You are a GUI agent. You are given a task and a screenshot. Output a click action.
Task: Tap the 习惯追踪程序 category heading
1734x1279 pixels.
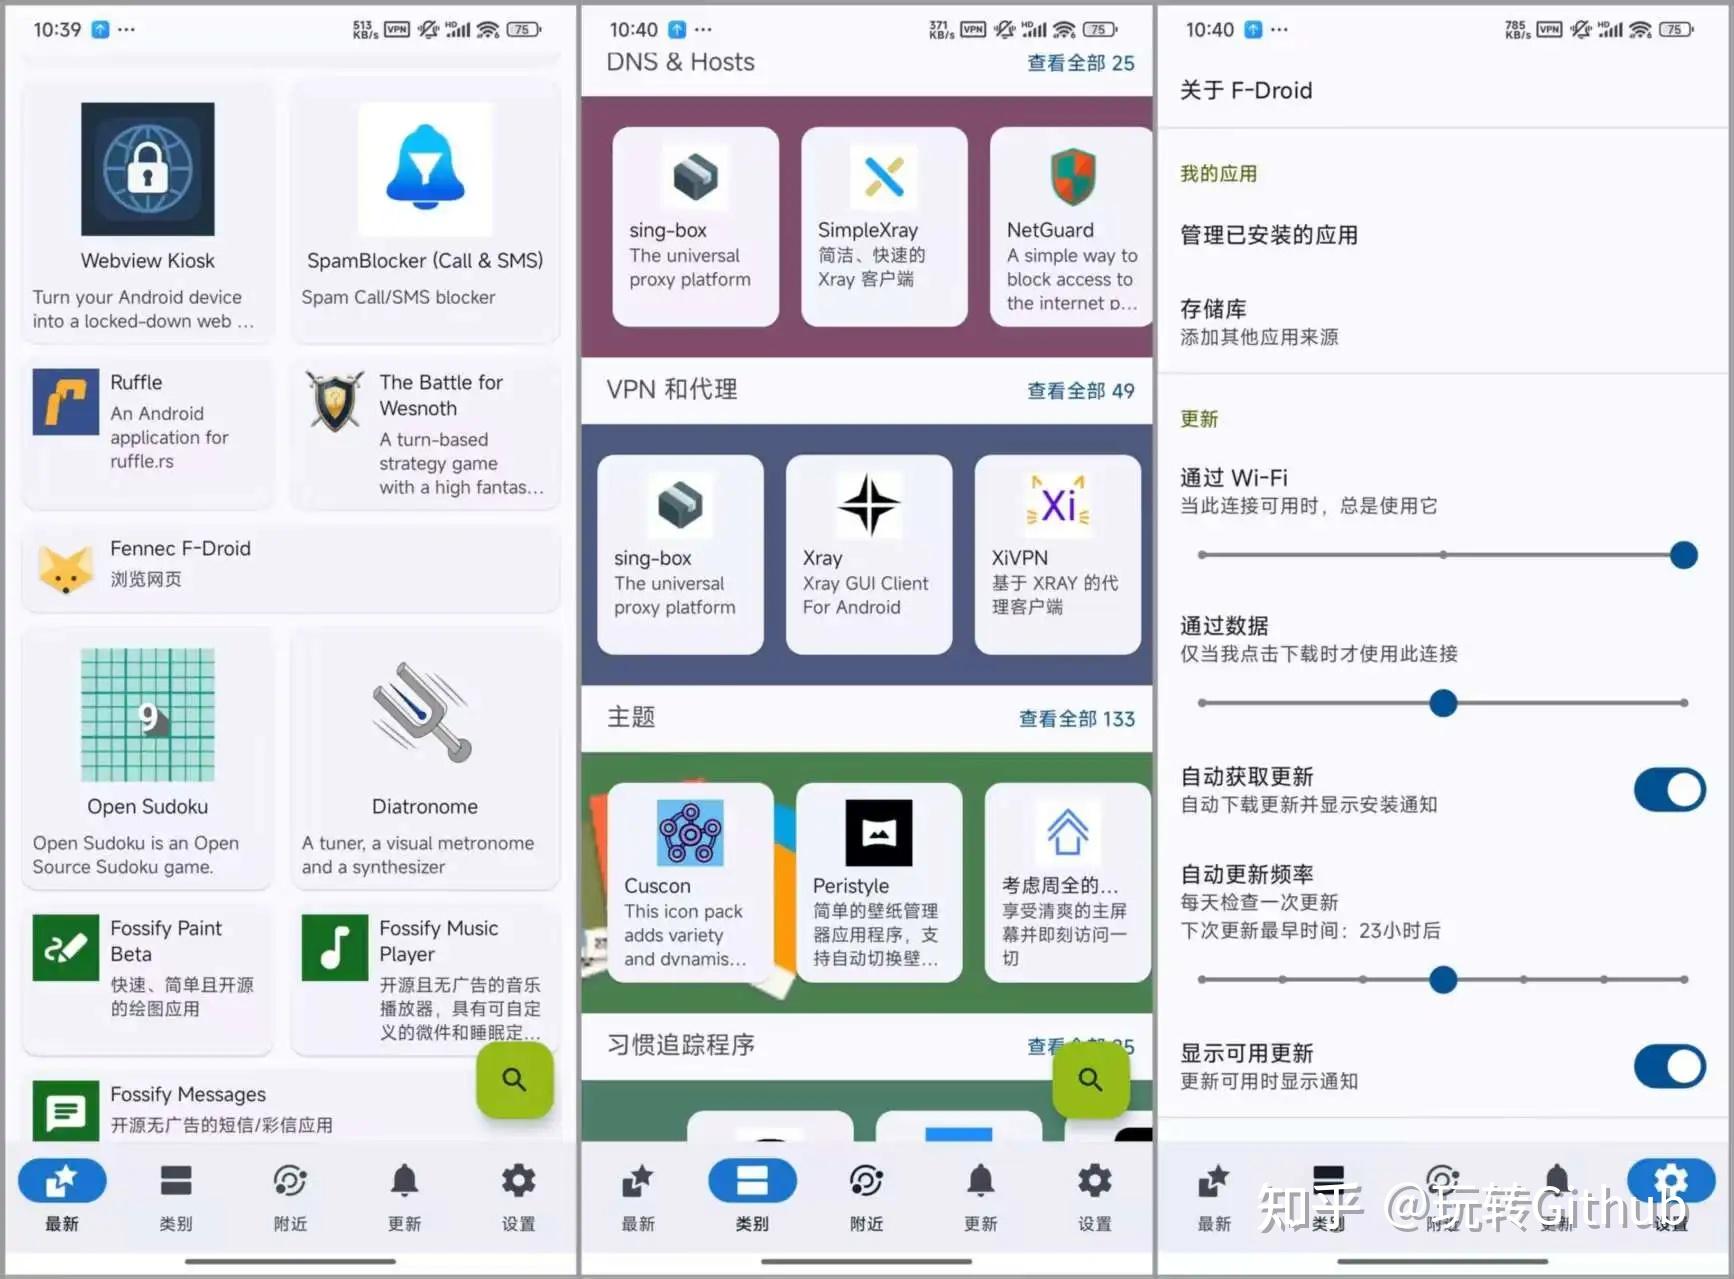click(x=681, y=1045)
